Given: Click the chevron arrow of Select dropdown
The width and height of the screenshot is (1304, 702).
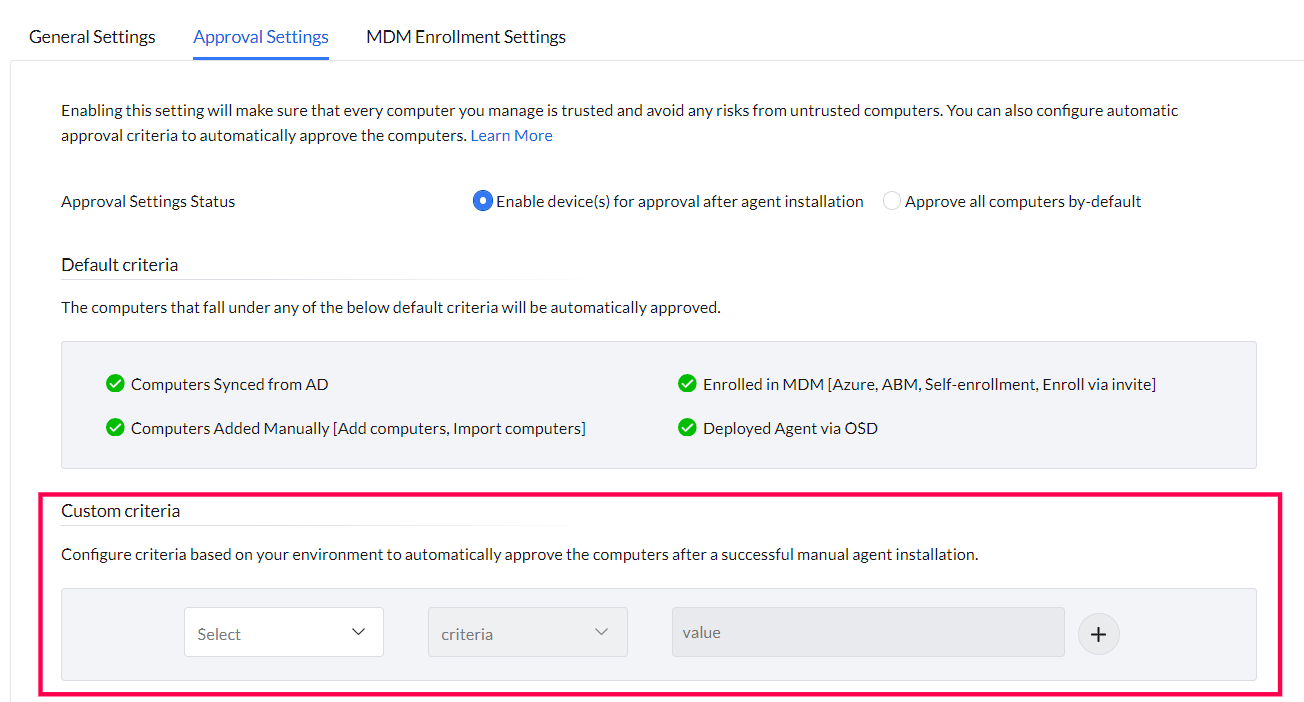Looking at the screenshot, I should [x=358, y=632].
